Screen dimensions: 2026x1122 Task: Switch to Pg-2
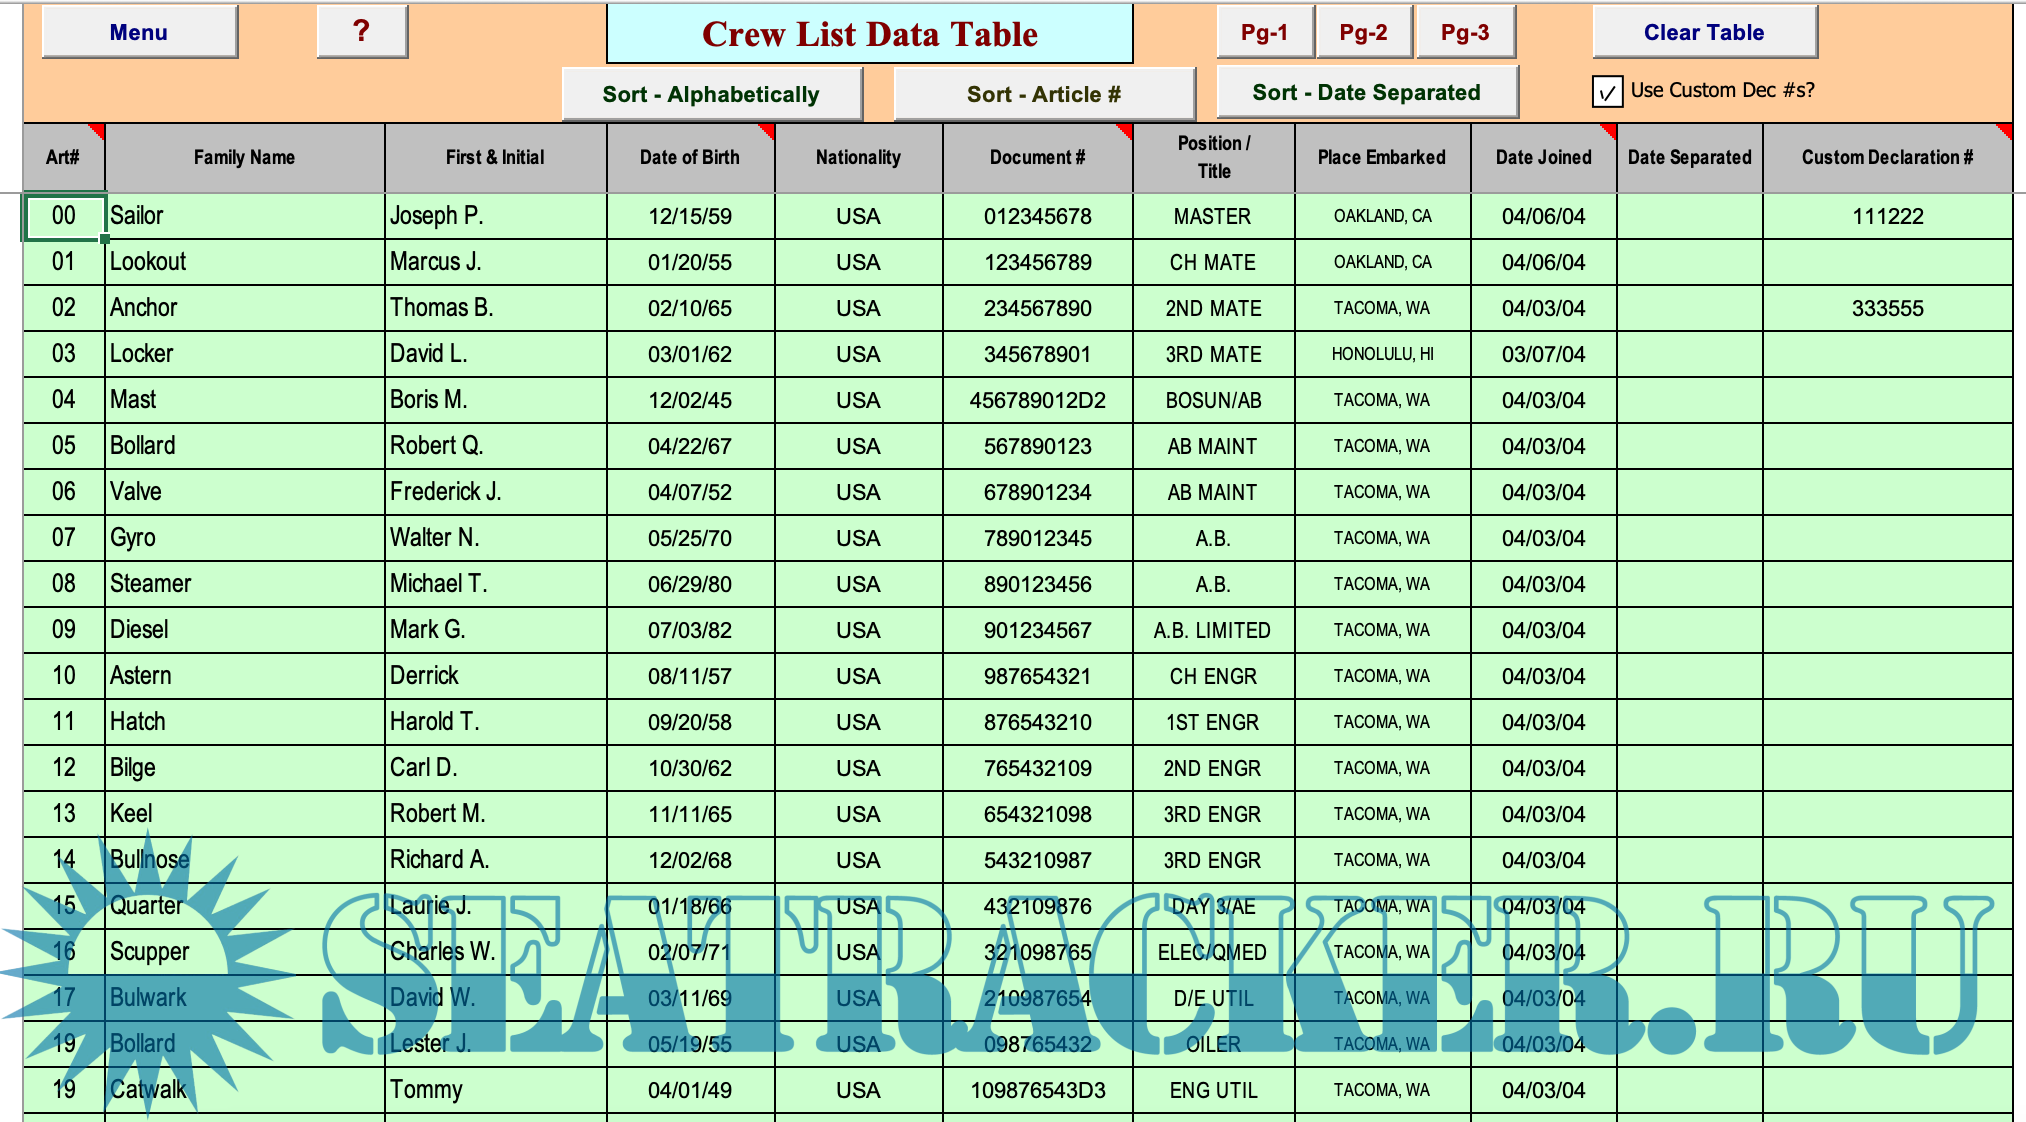(x=1363, y=32)
